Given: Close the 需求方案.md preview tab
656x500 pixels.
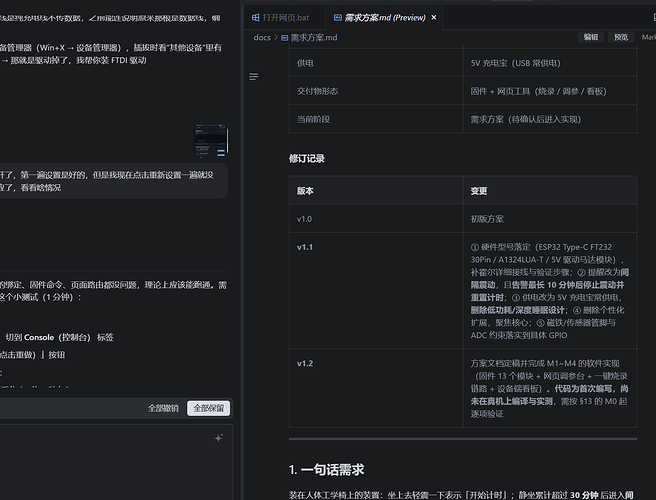Looking at the screenshot, I should (434, 17).
